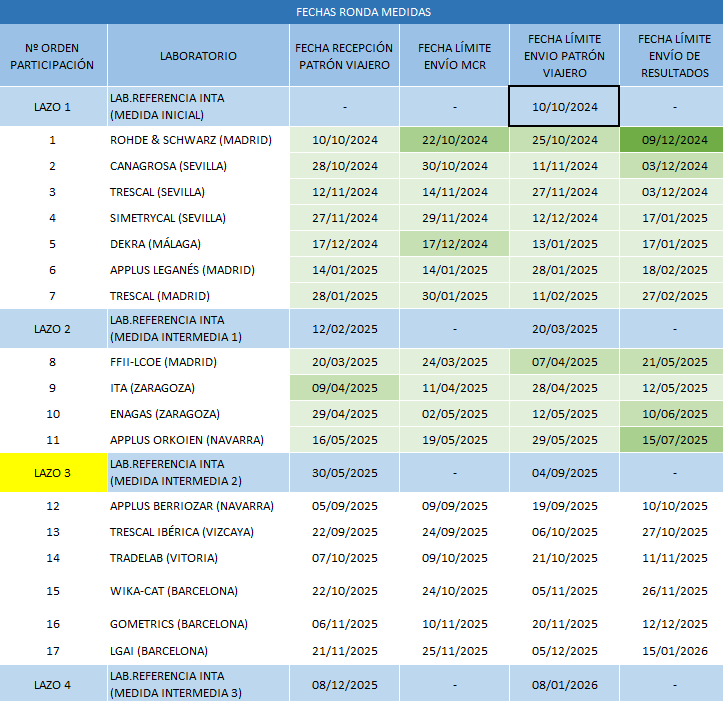The height and width of the screenshot is (701, 723).
Task: Click the 15/01/2026 cell
Action: coord(672,651)
